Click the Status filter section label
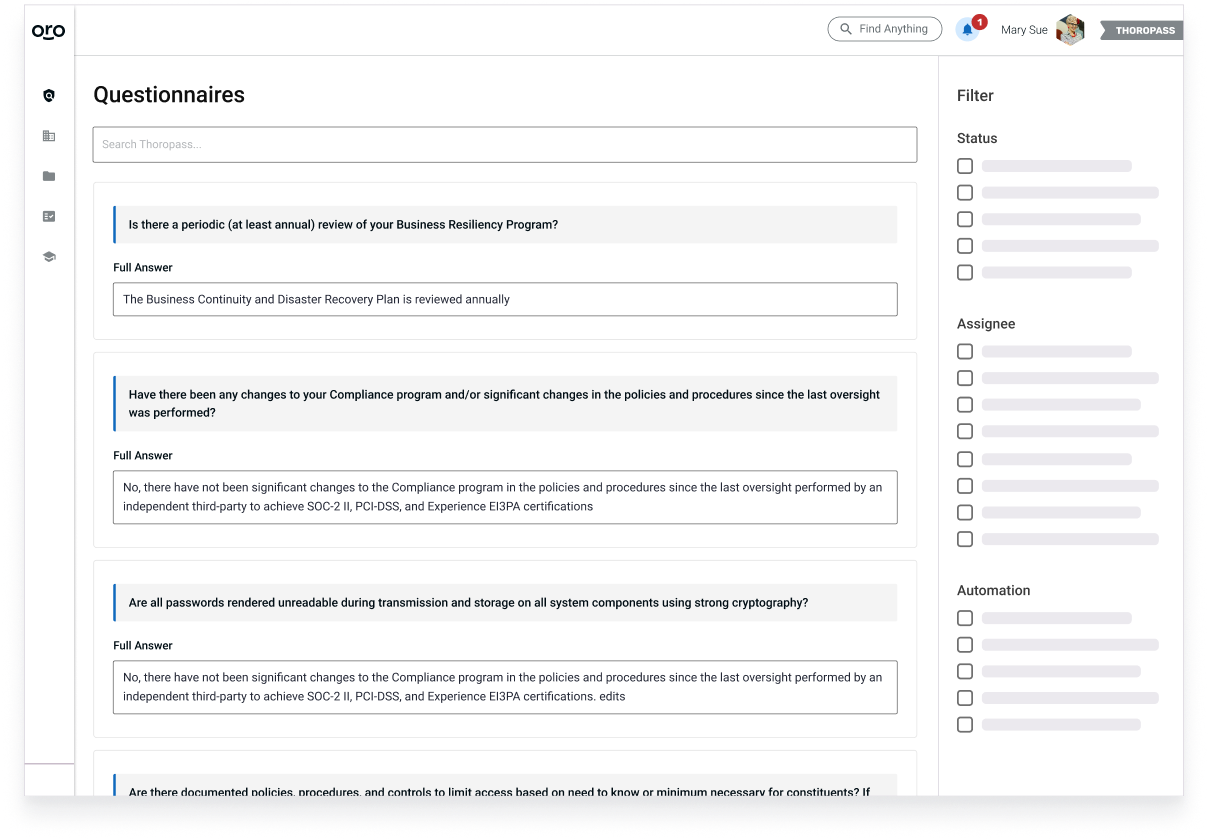The image size is (1208, 840). (977, 138)
